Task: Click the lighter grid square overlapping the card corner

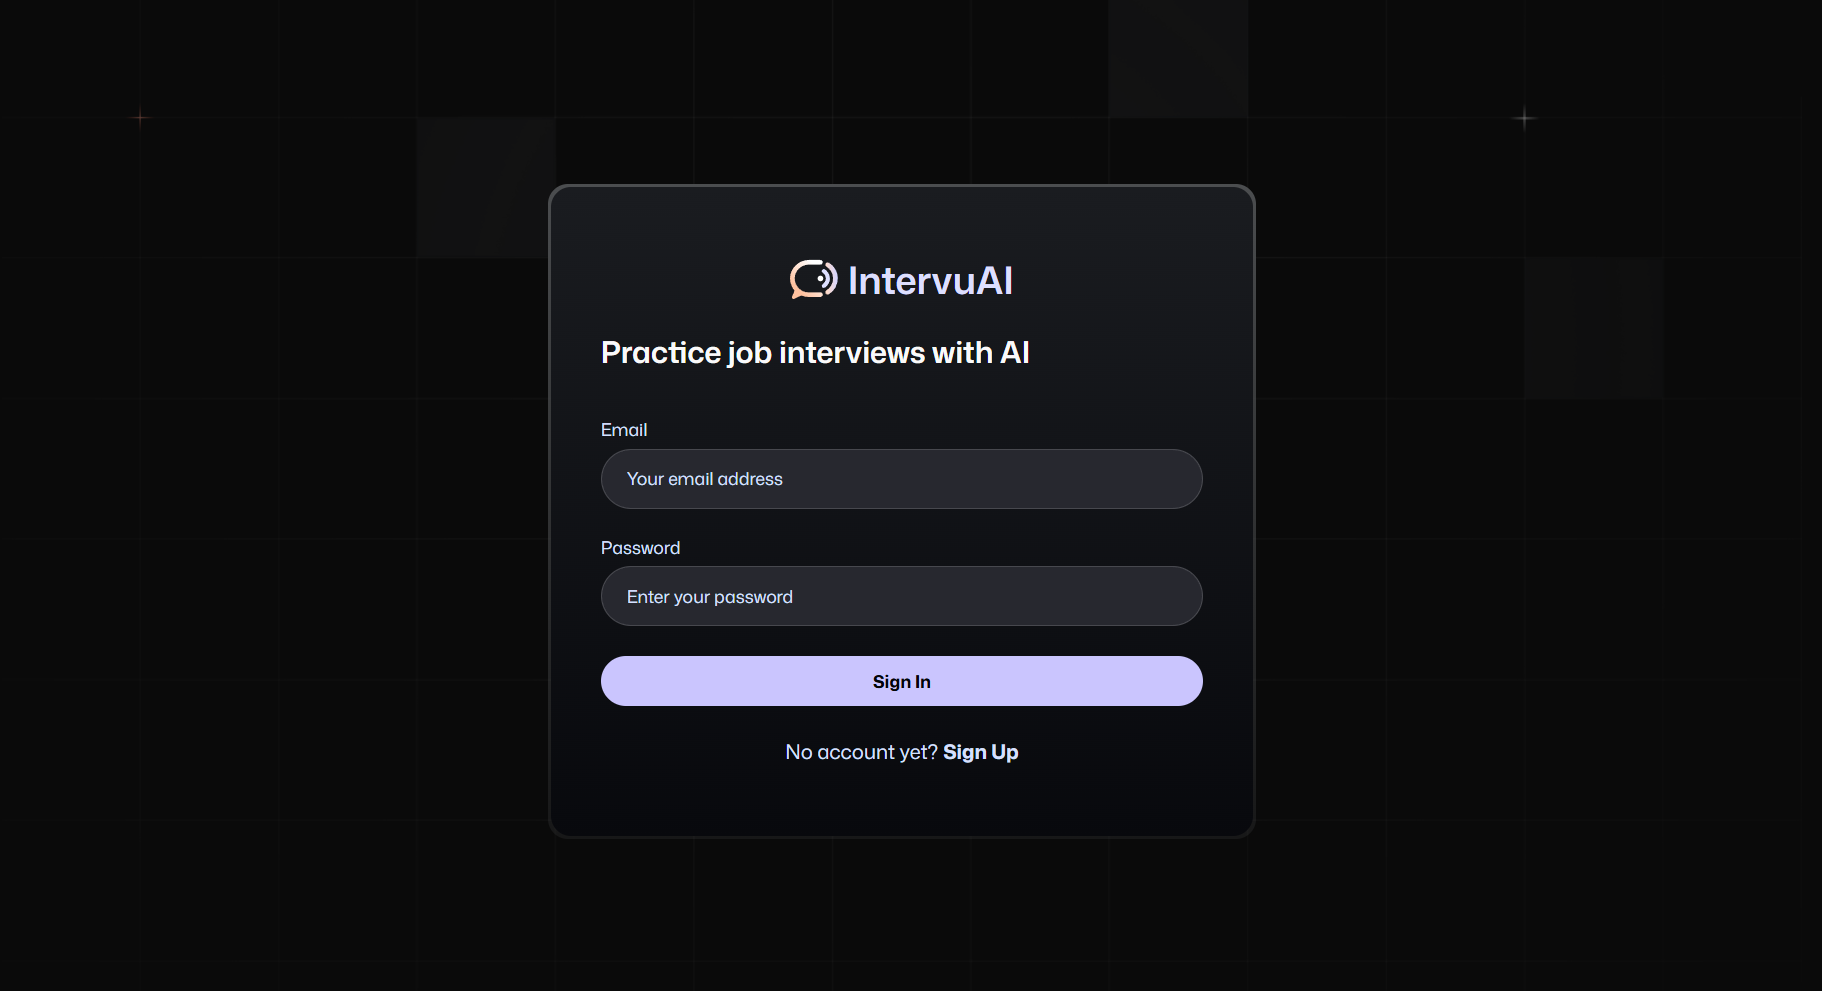Action: tap(485, 187)
